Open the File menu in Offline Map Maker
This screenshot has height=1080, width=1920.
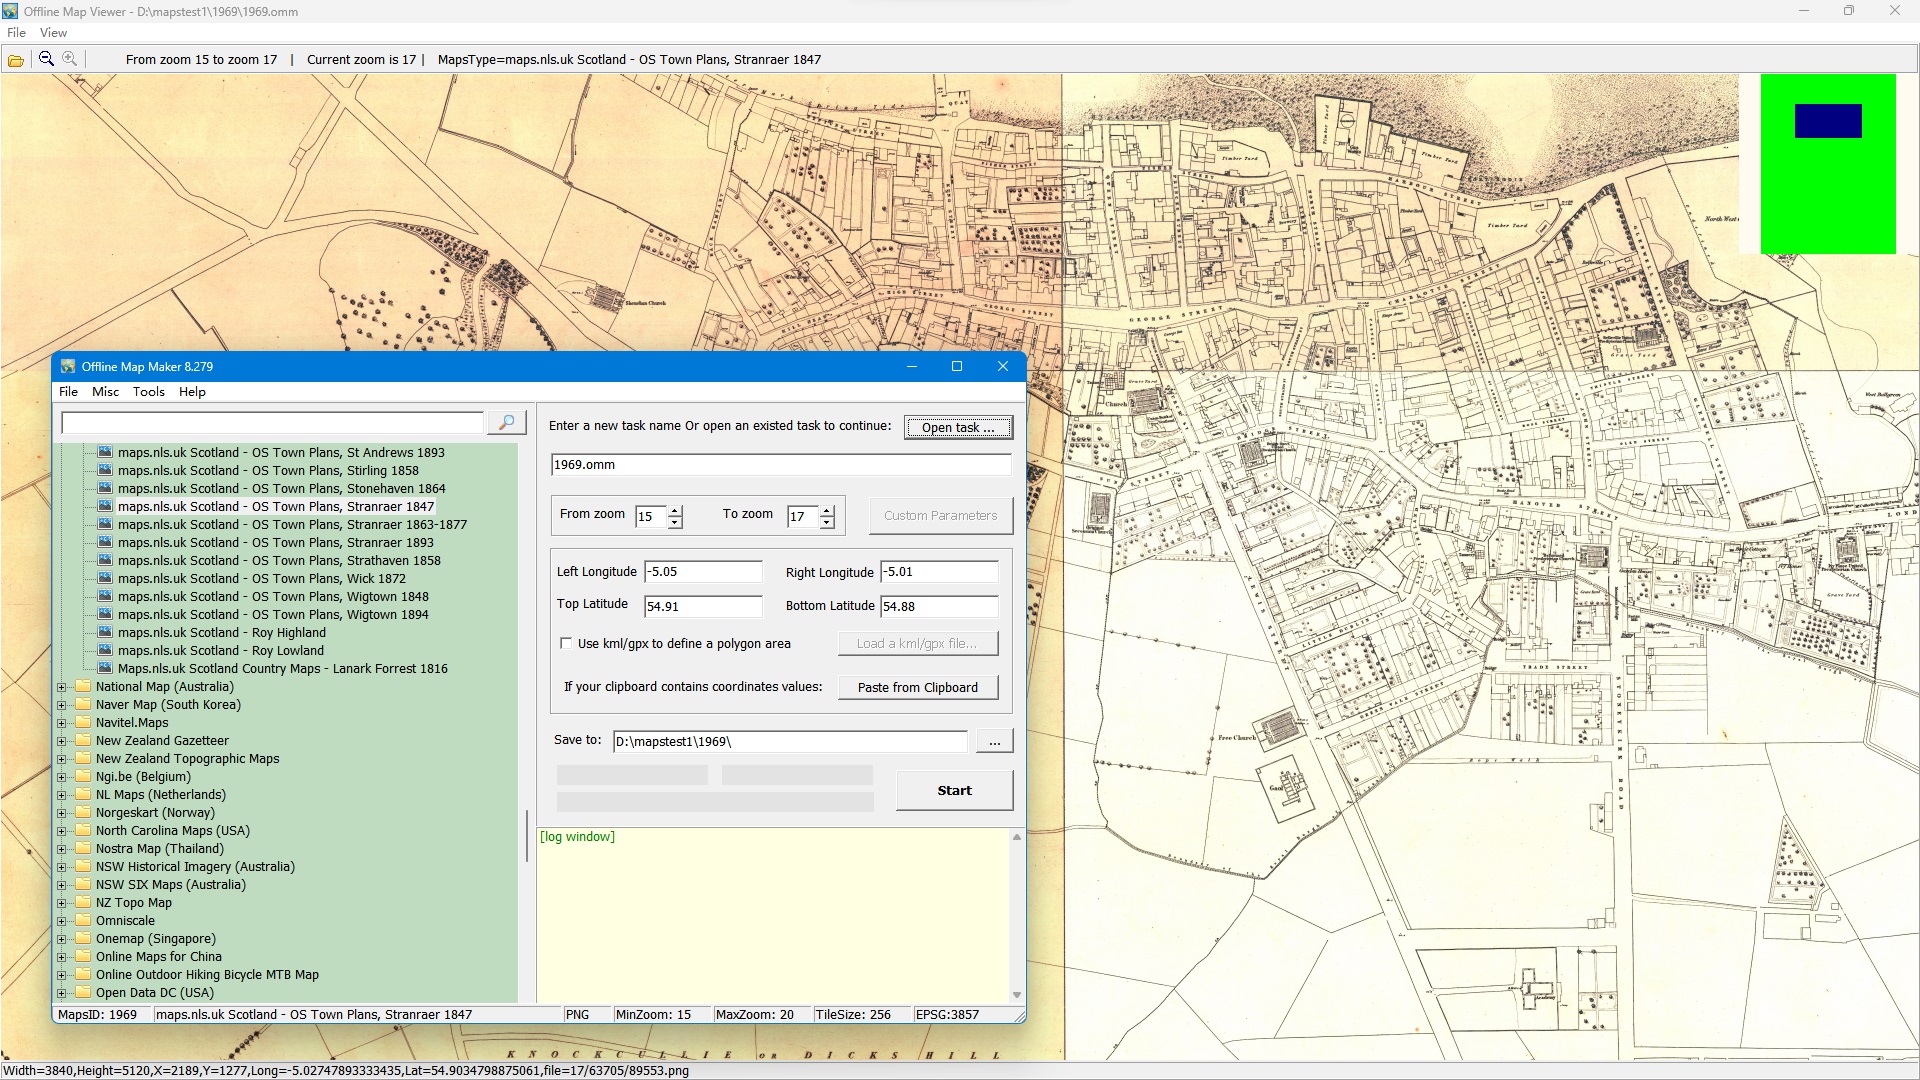pos(68,392)
